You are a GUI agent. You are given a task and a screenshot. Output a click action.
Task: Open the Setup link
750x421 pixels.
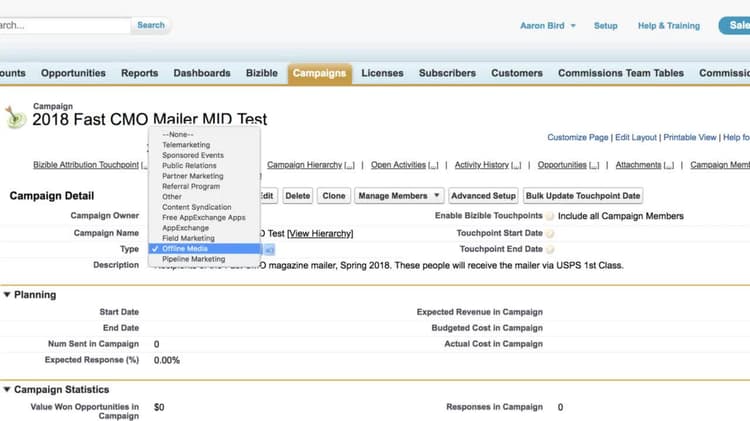coord(606,26)
